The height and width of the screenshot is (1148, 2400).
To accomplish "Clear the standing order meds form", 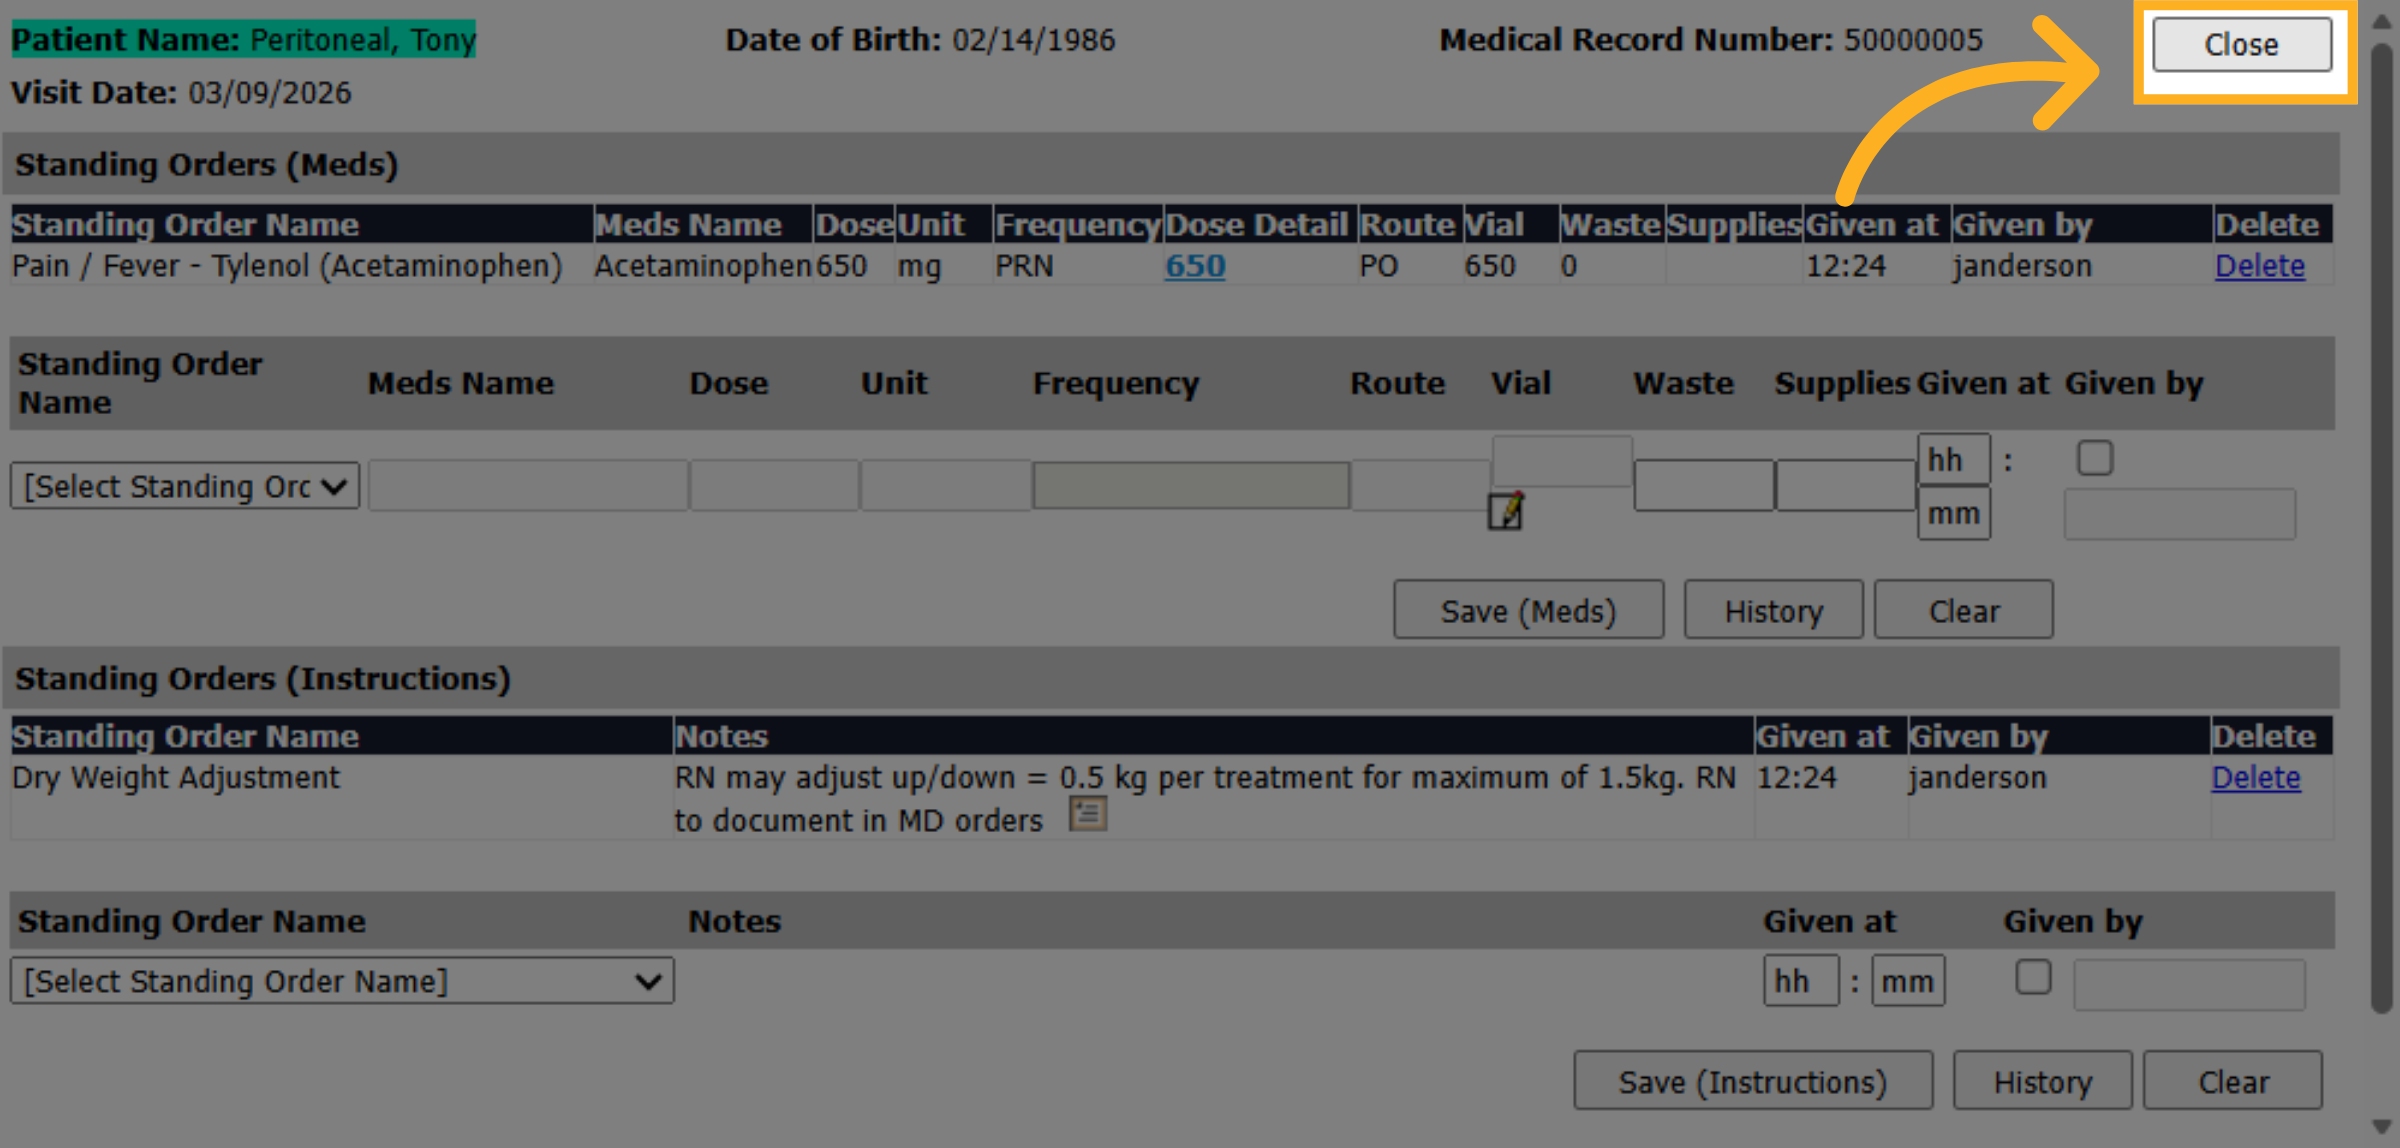I will click(1963, 610).
